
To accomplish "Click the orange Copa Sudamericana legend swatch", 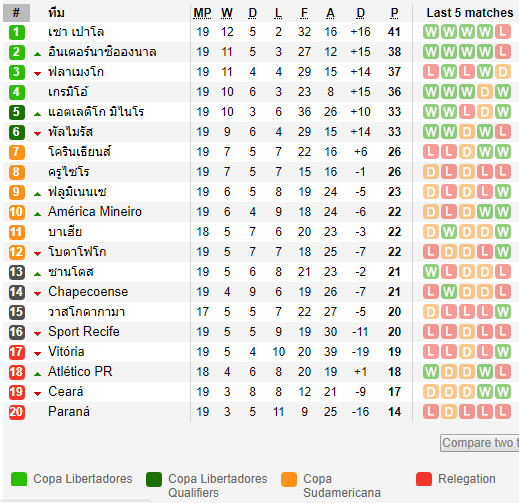I will [x=289, y=479].
